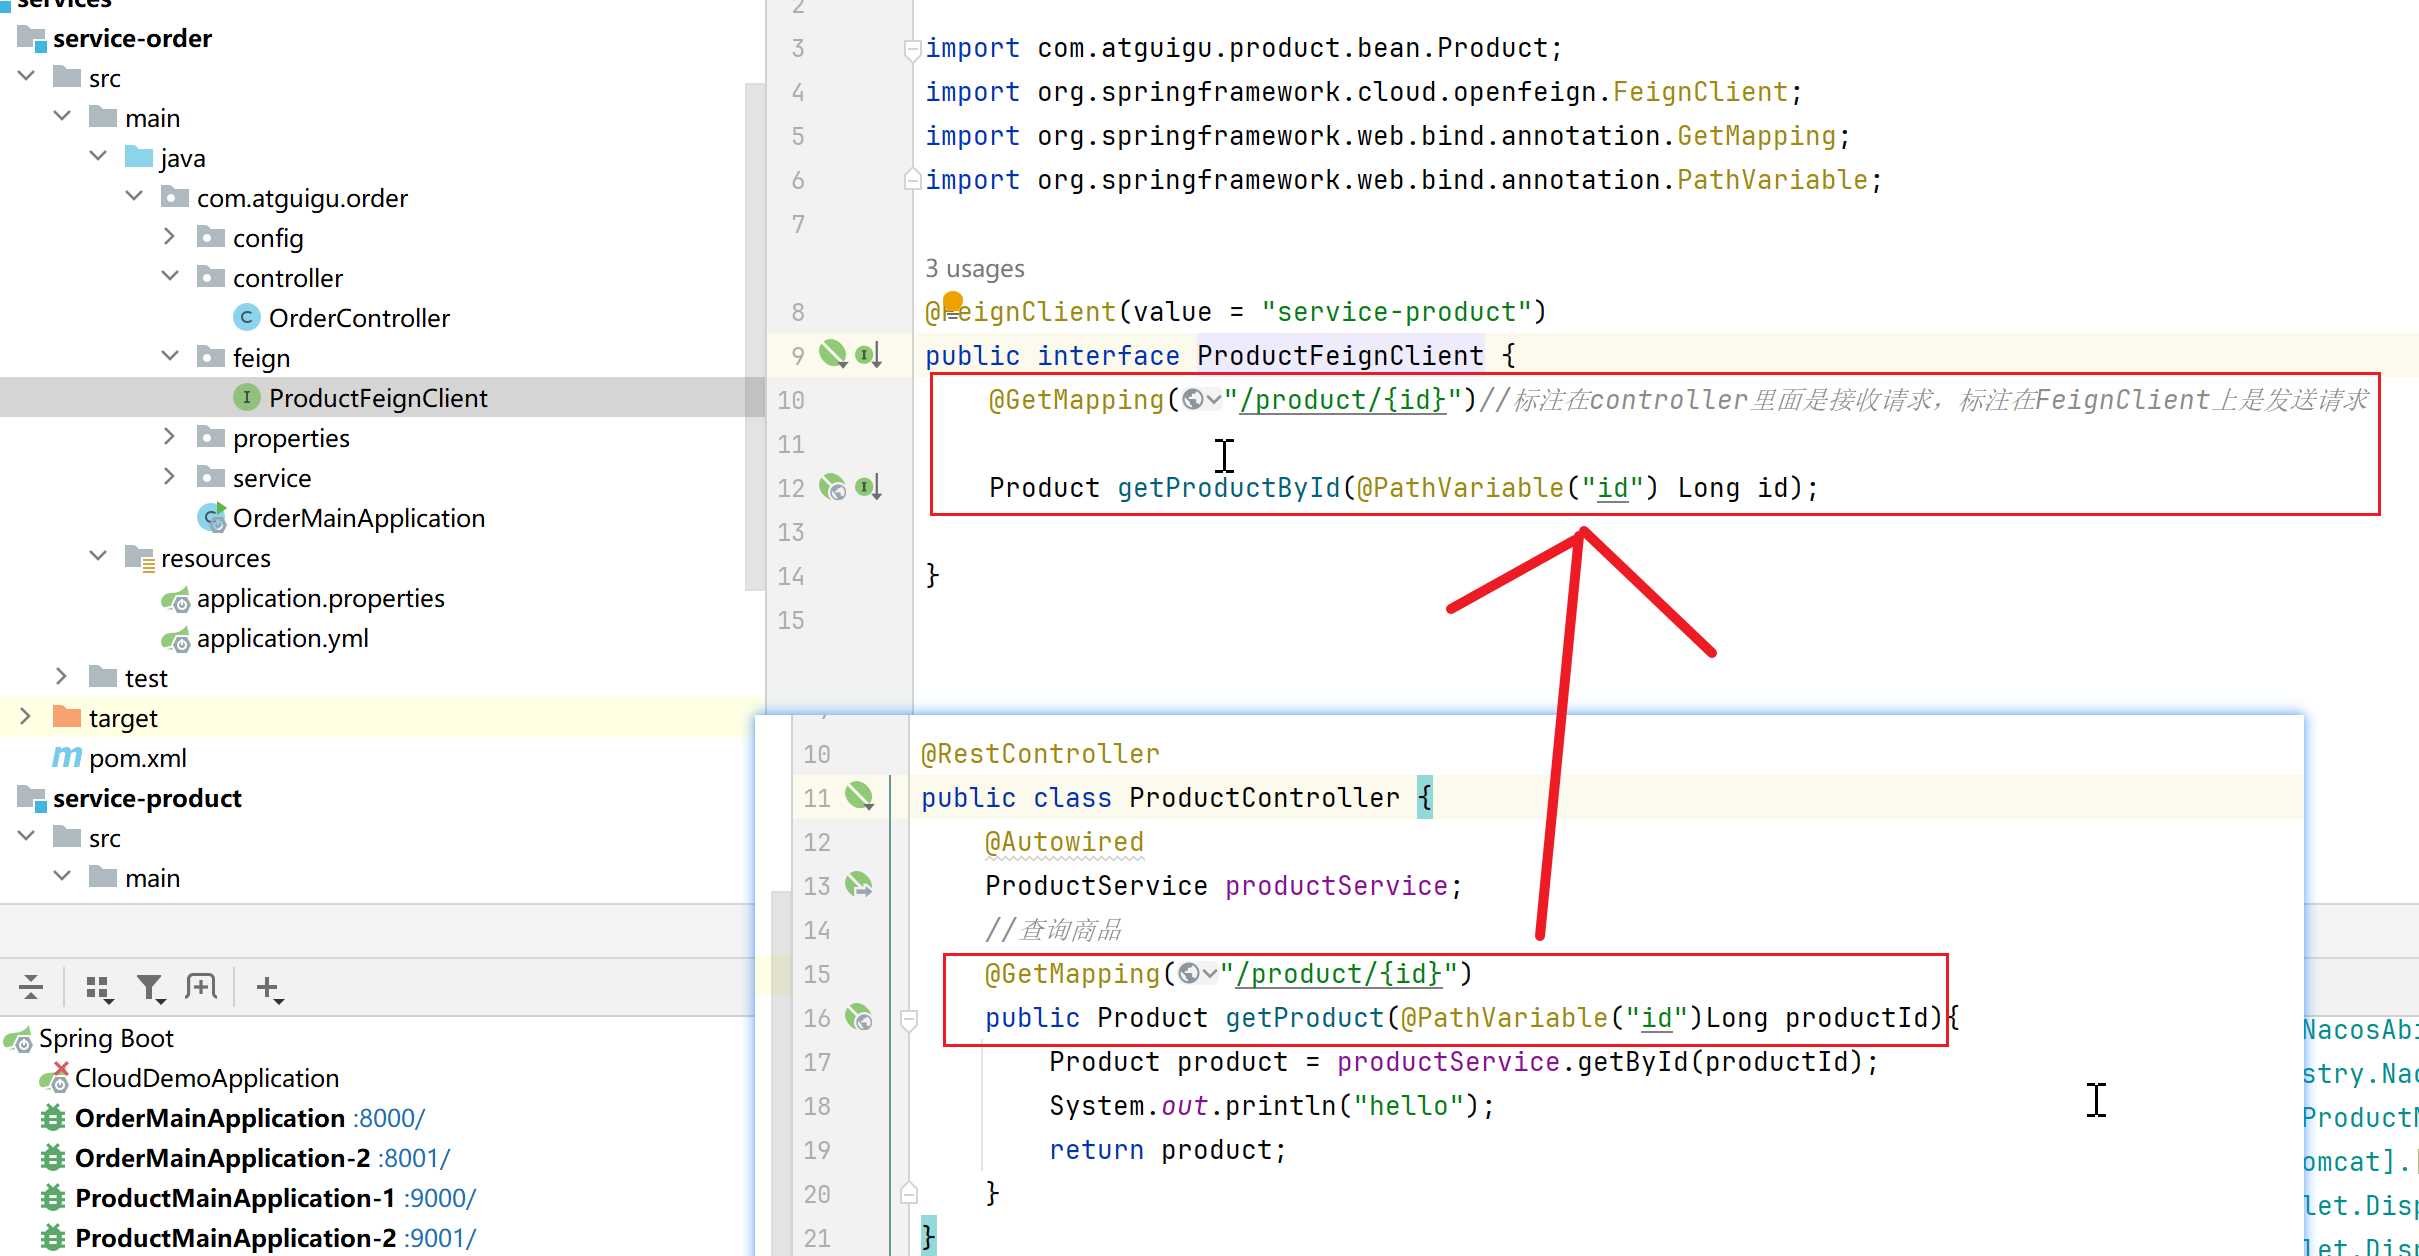Click Spring bean gutter icon on line 9
Image resolution: width=2419 pixels, height=1256 pixels.
point(832,353)
